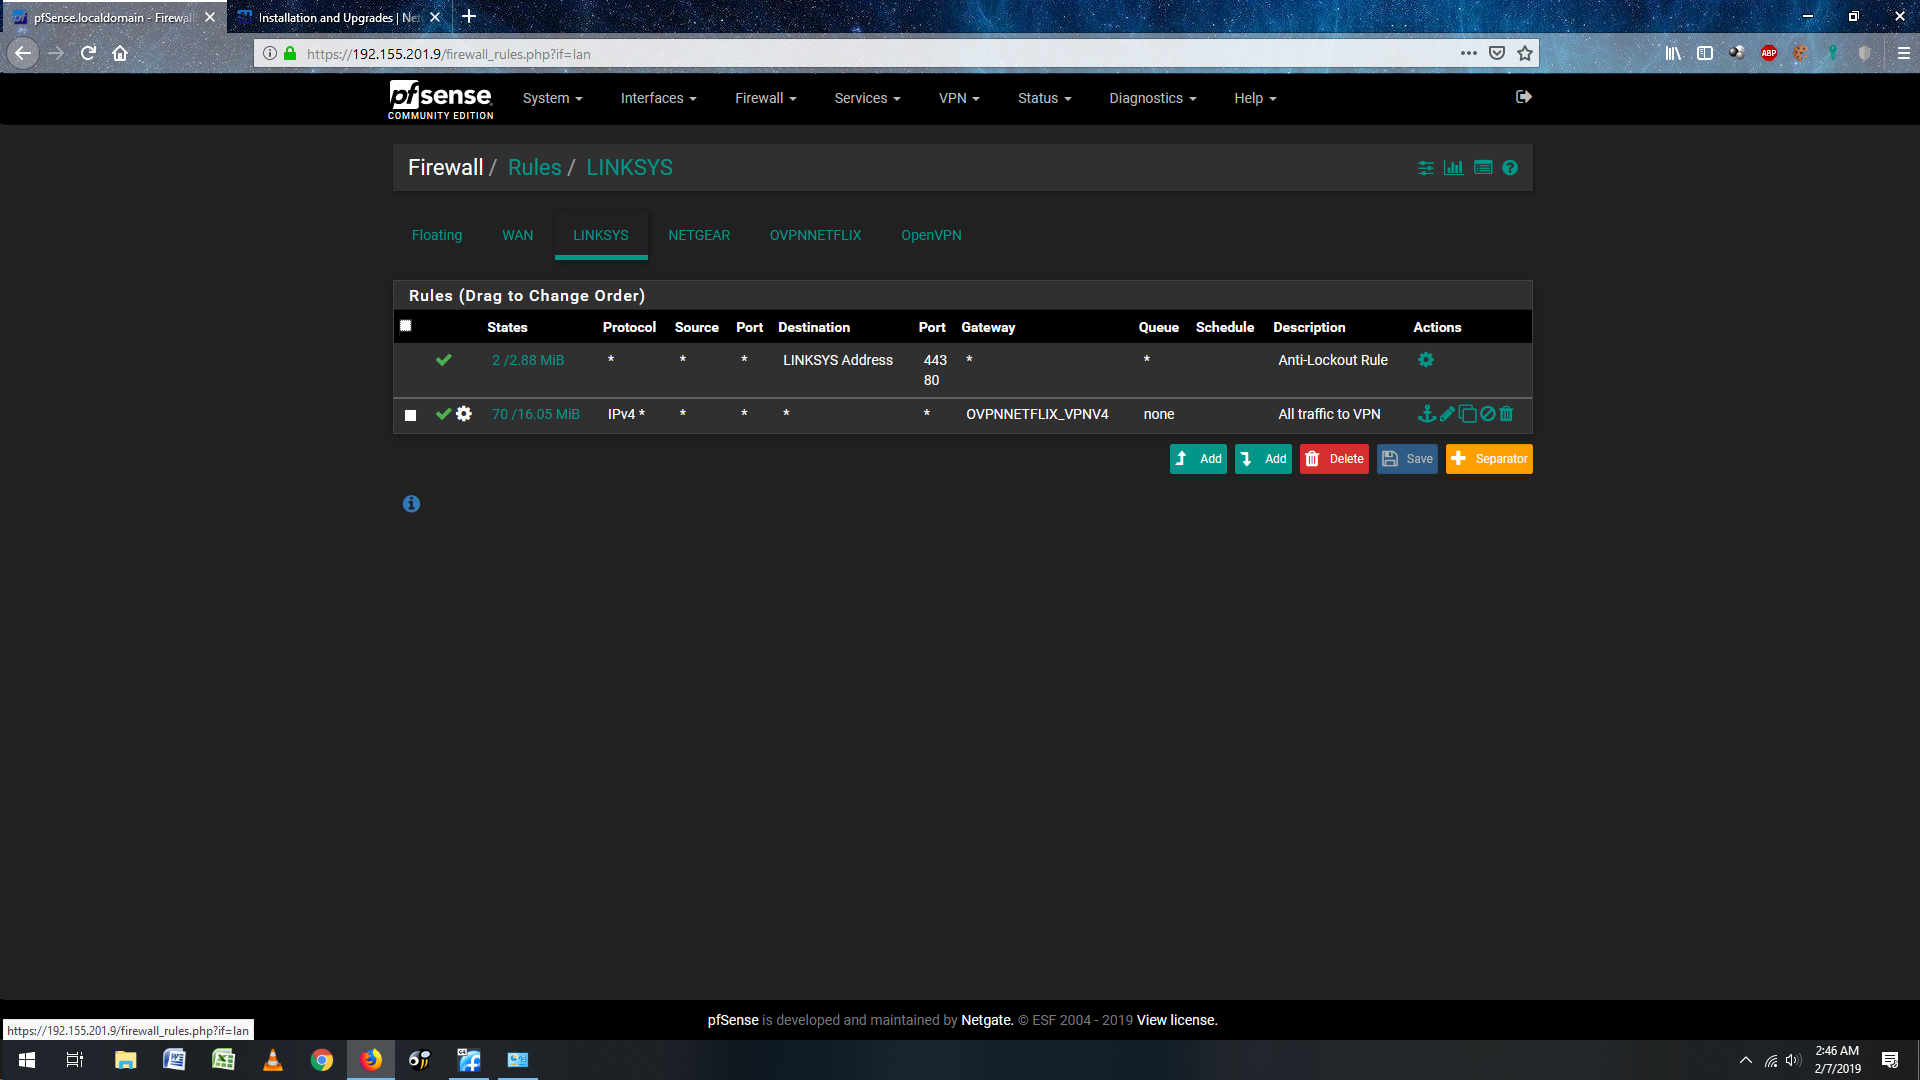This screenshot has height=1080, width=1920.
Task: Open the Diagnostics dropdown menu
Action: point(1152,98)
